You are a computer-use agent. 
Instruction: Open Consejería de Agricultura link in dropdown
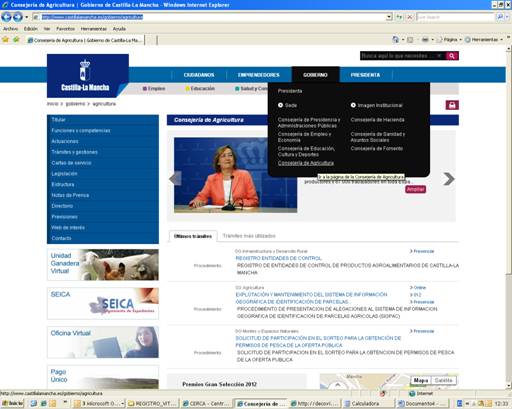306,163
